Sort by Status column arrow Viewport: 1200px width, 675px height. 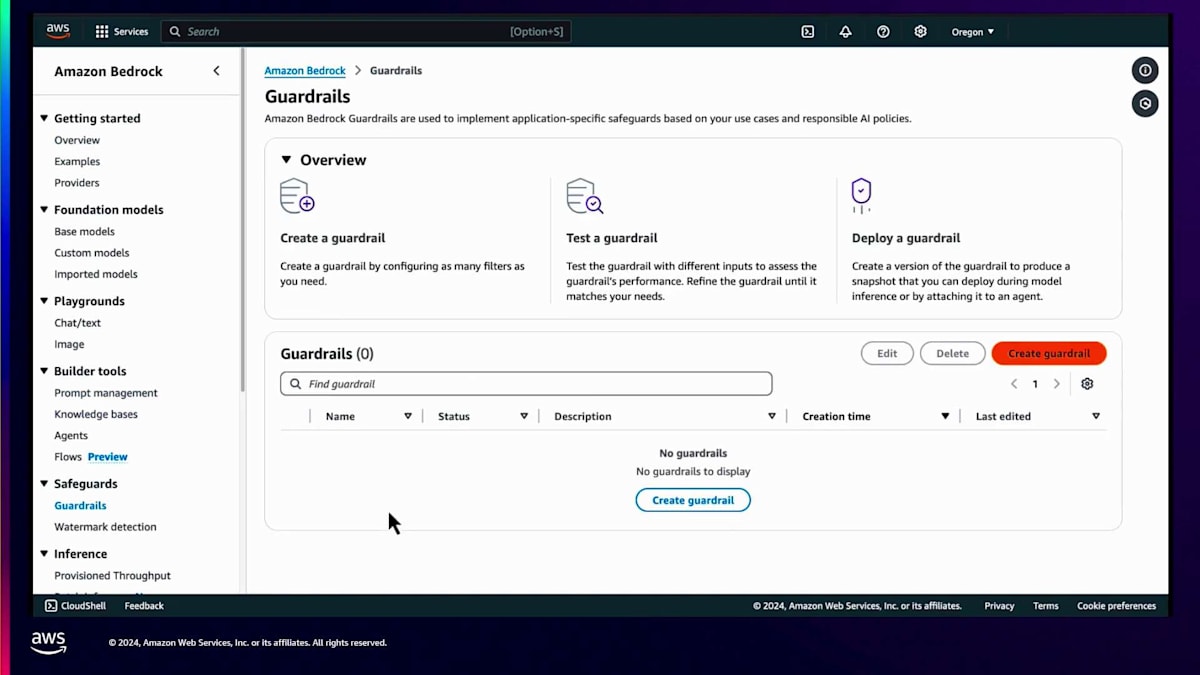pos(524,416)
